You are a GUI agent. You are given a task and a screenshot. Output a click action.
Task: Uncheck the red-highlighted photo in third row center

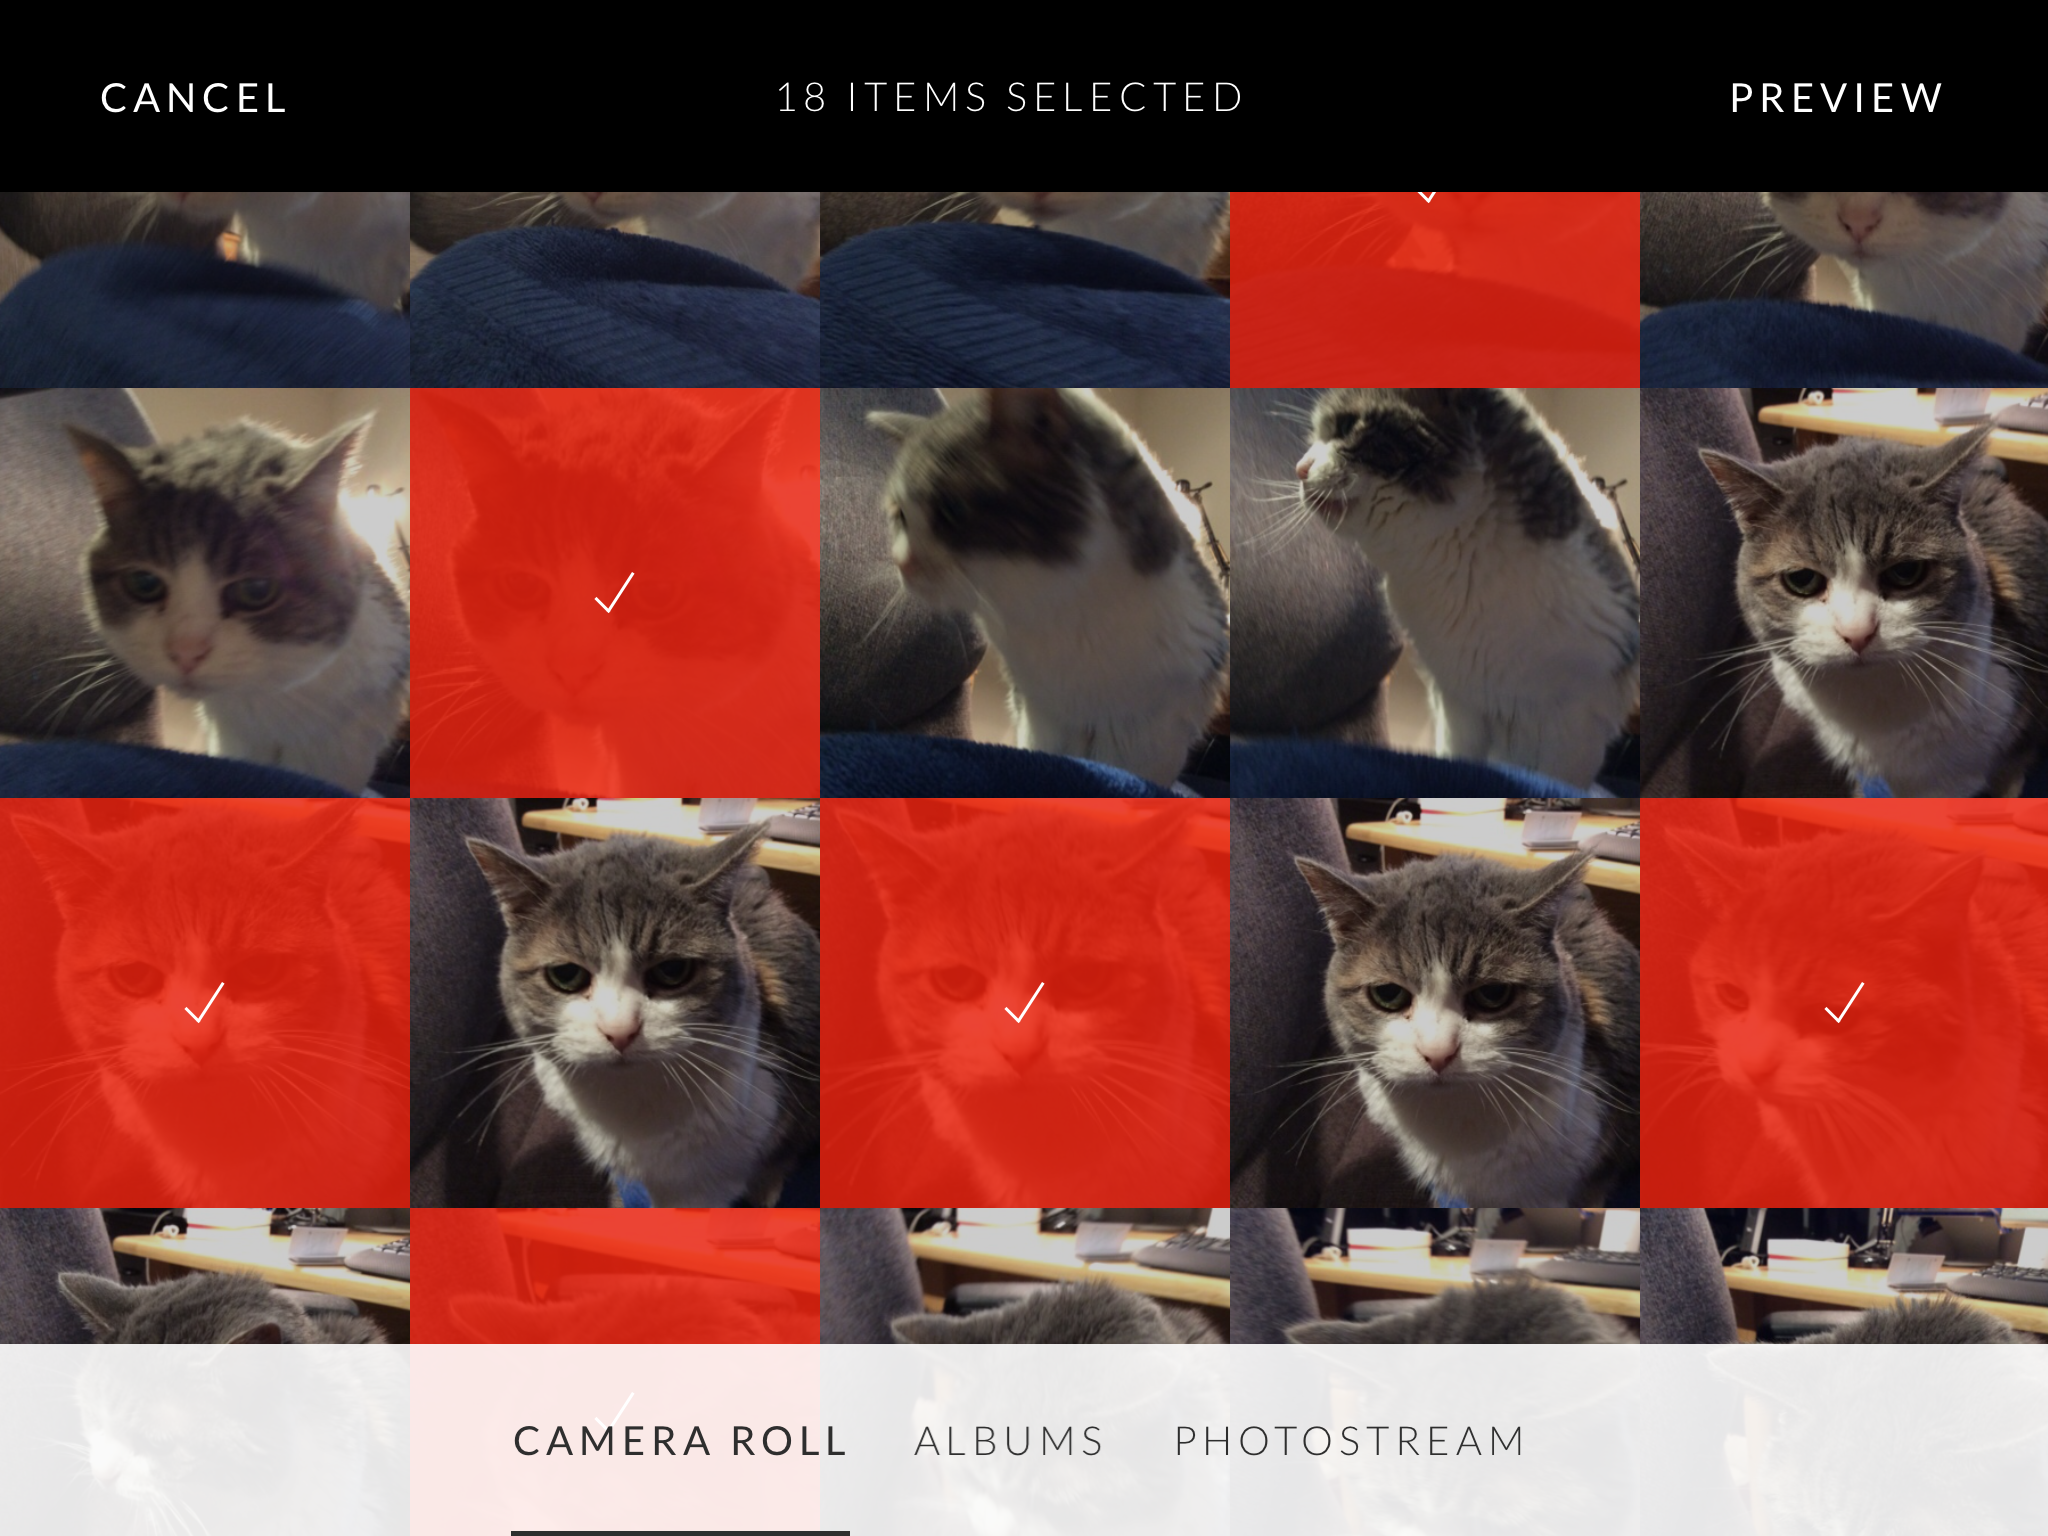(1025, 1003)
